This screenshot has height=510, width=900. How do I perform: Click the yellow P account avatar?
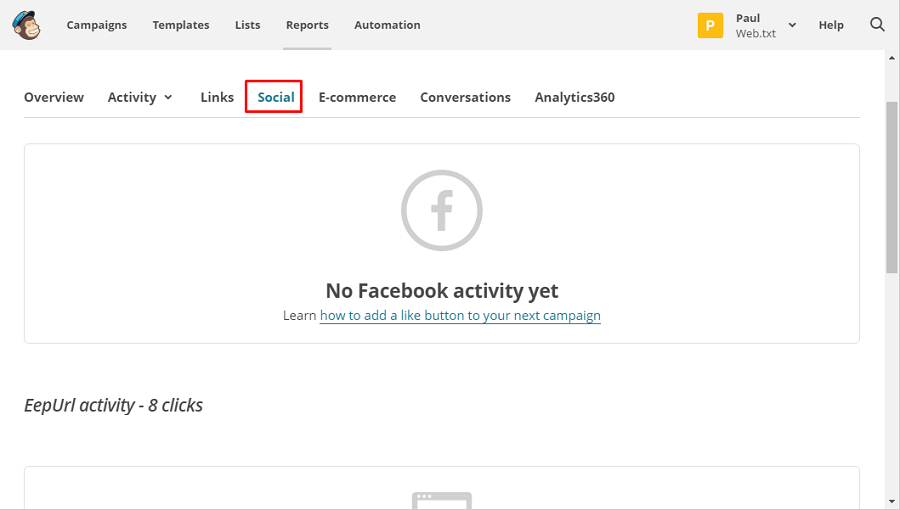tap(710, 25)
